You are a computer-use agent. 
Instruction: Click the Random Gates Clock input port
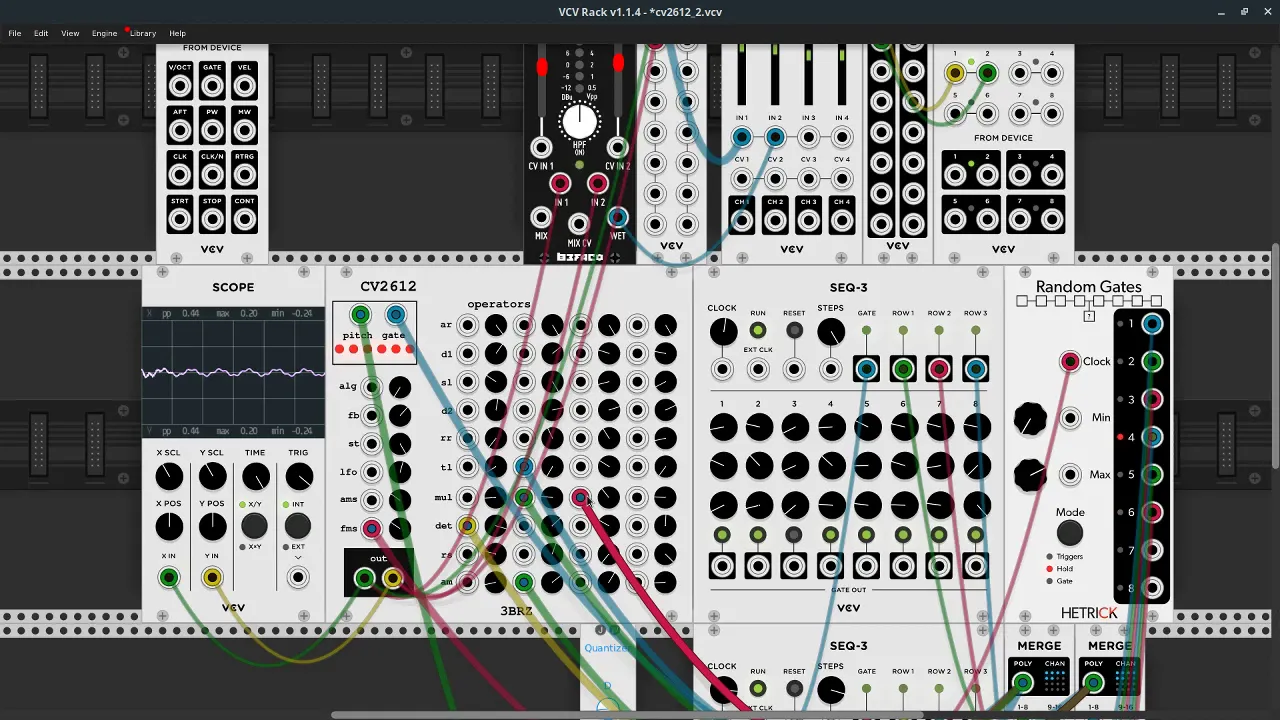coord(1071,361)
